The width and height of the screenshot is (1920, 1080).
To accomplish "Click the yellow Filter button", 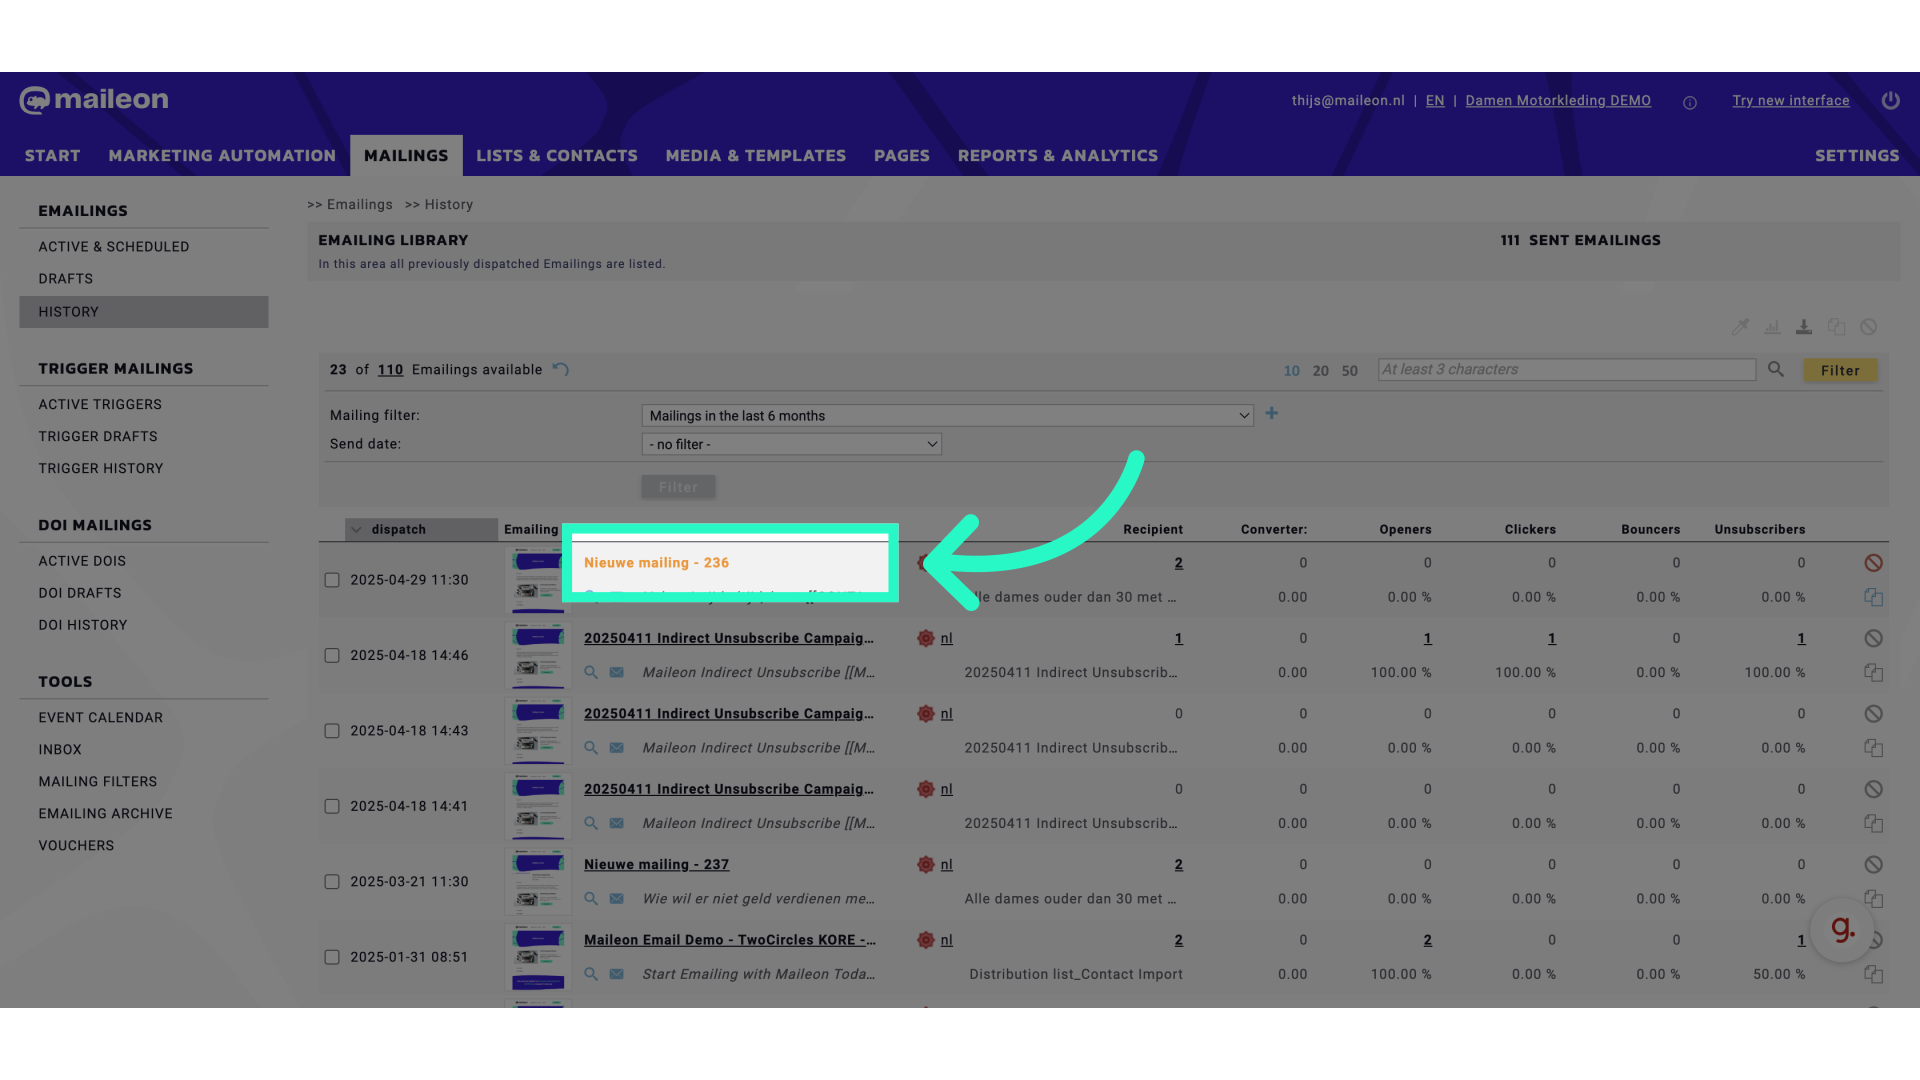I will click(1840, 370).
